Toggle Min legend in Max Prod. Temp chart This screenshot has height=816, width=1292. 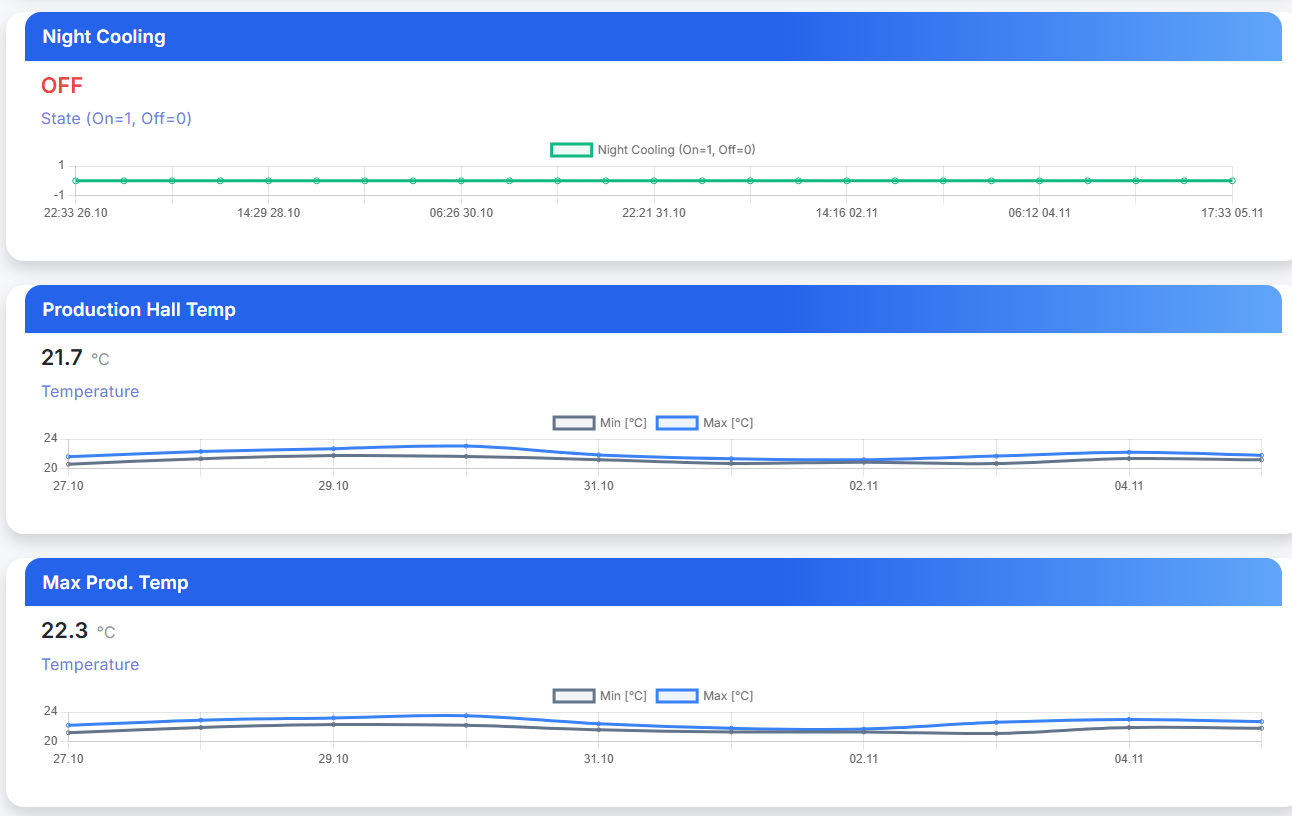tap(575, 696)
